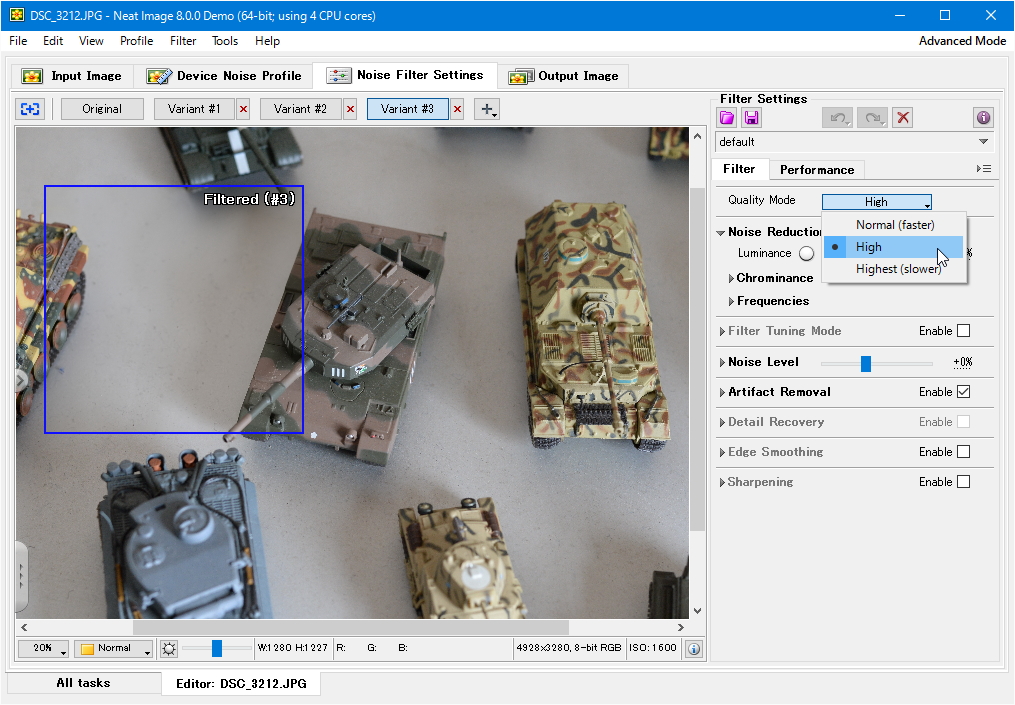Show the Original image view

102,109
